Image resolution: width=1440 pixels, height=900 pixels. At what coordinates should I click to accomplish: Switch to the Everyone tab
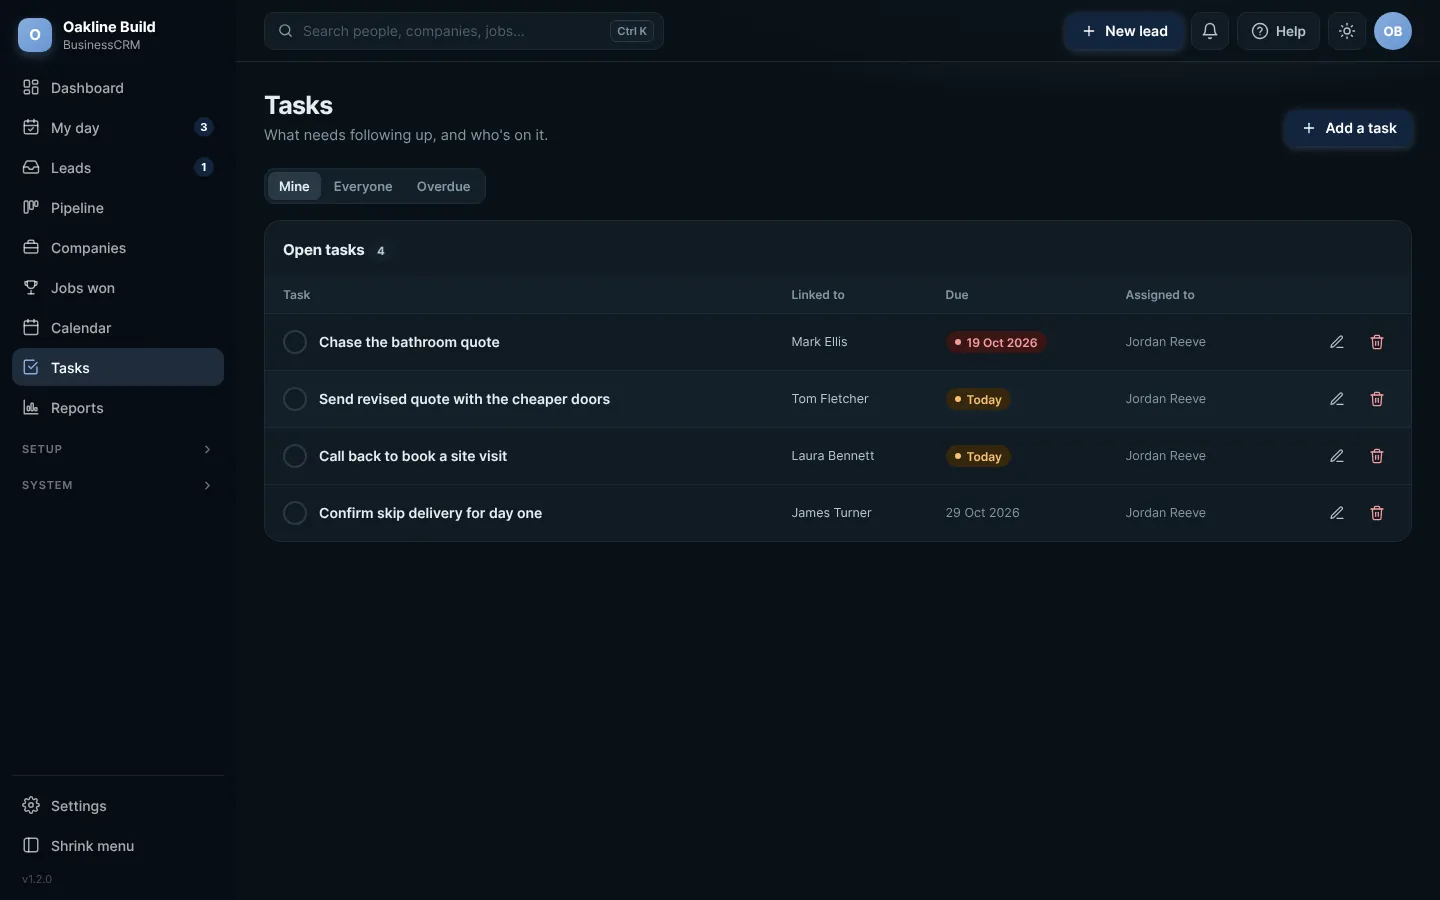point(363,186)
